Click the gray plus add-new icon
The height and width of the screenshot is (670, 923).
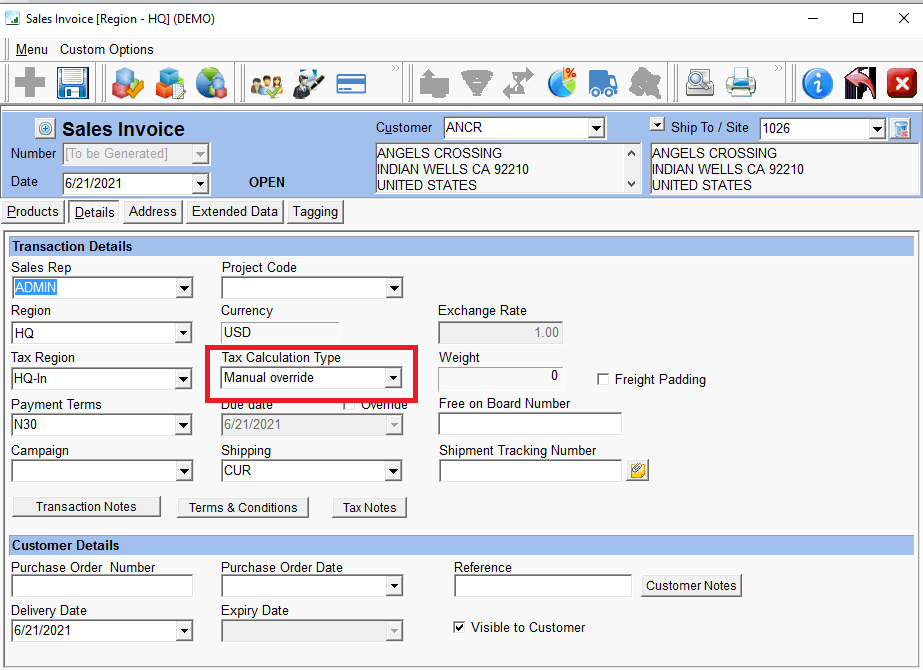[x=30, y=82]
